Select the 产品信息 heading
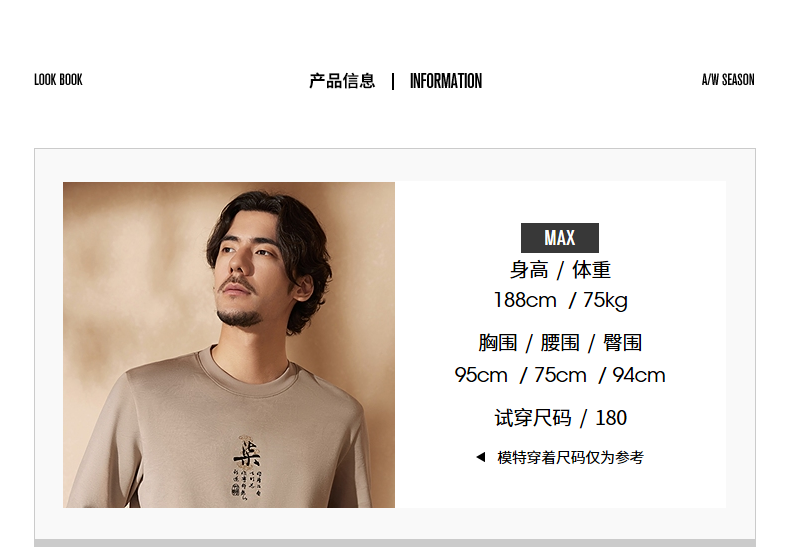Viewport: 790px width, 553px height. (x=342, y=81)
